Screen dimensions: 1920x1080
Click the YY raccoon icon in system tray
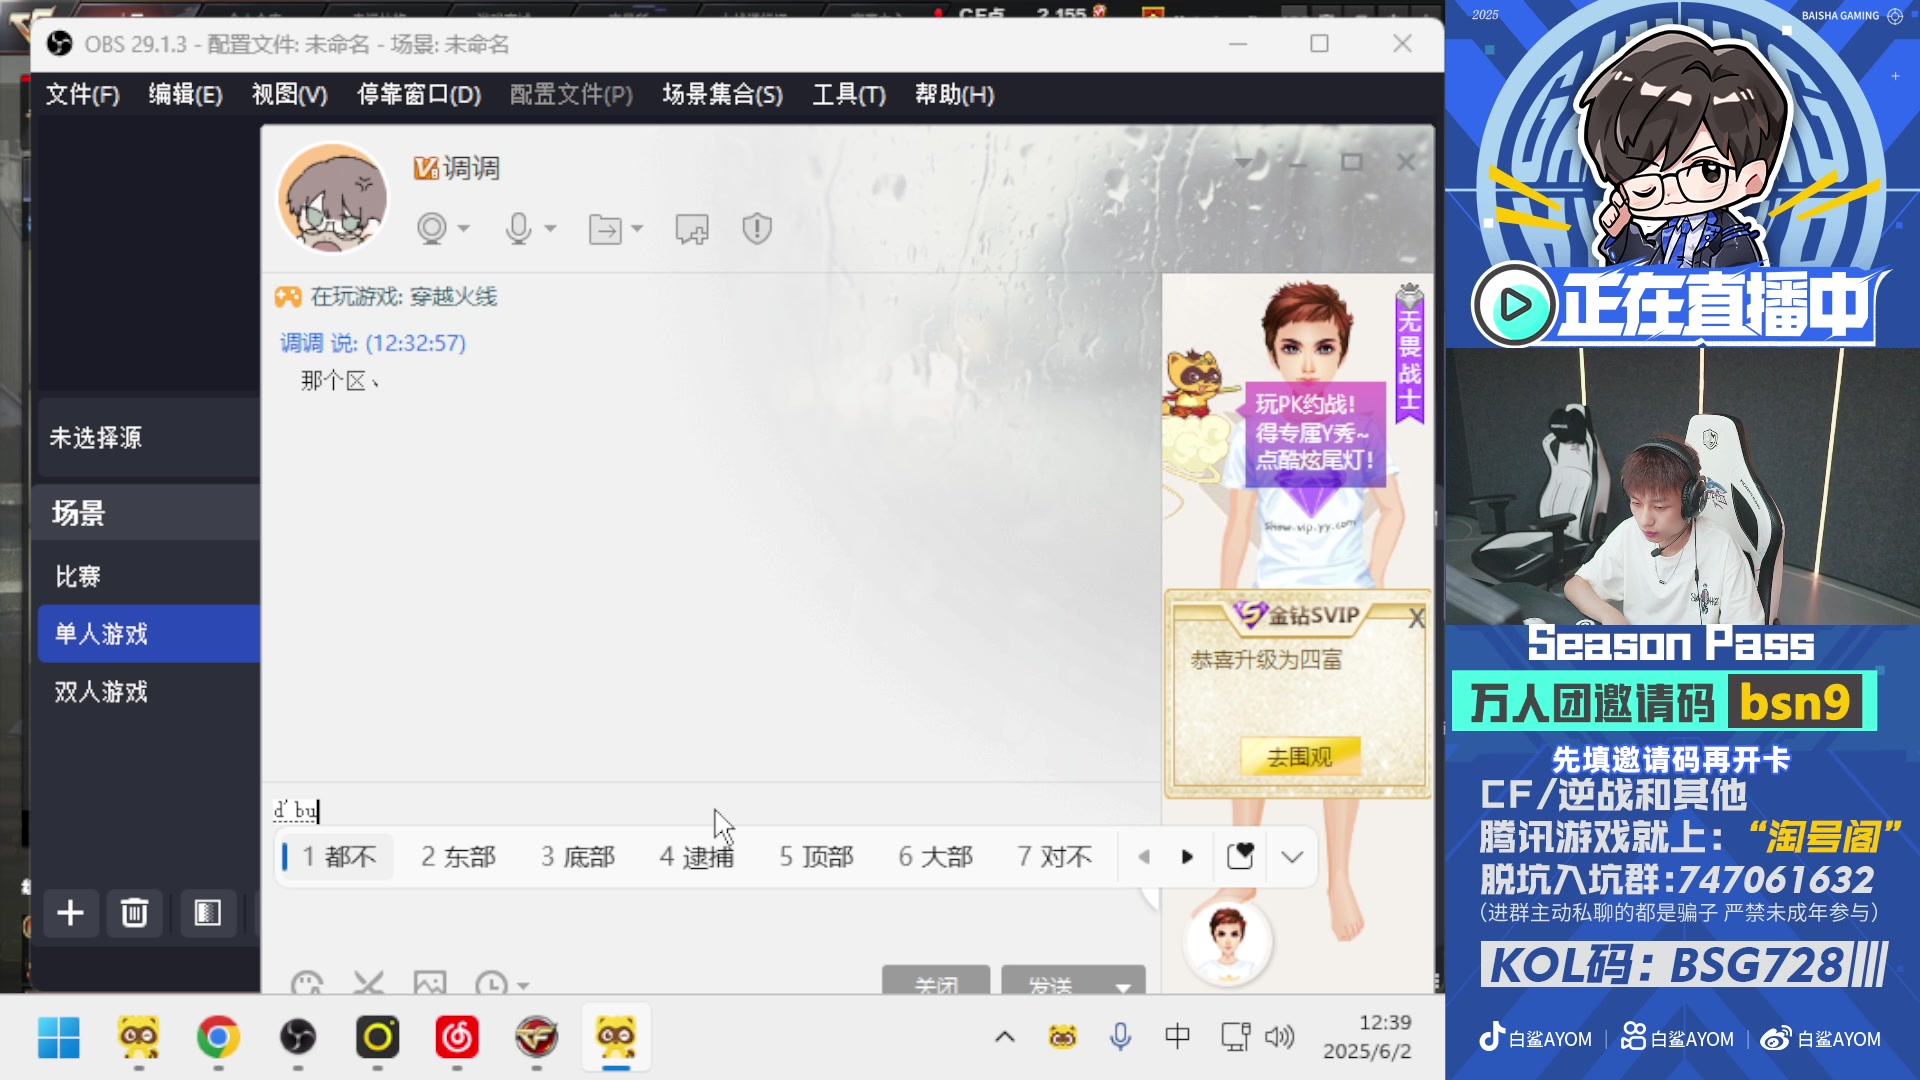point(1062,1038)
